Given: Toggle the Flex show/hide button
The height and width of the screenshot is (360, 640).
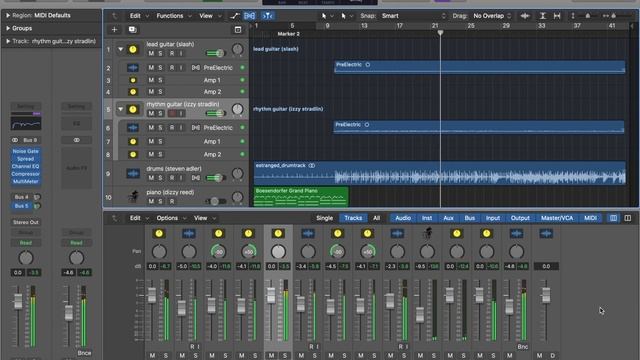Looking at the screenshot, I should click(249, 16).
